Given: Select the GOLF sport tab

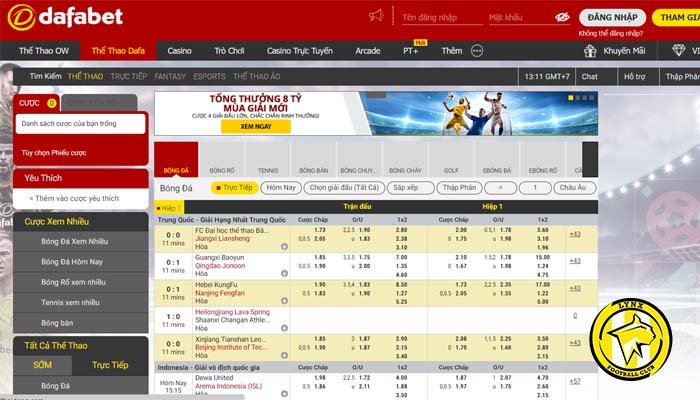Looking at the screenshot, I should 451,160.
